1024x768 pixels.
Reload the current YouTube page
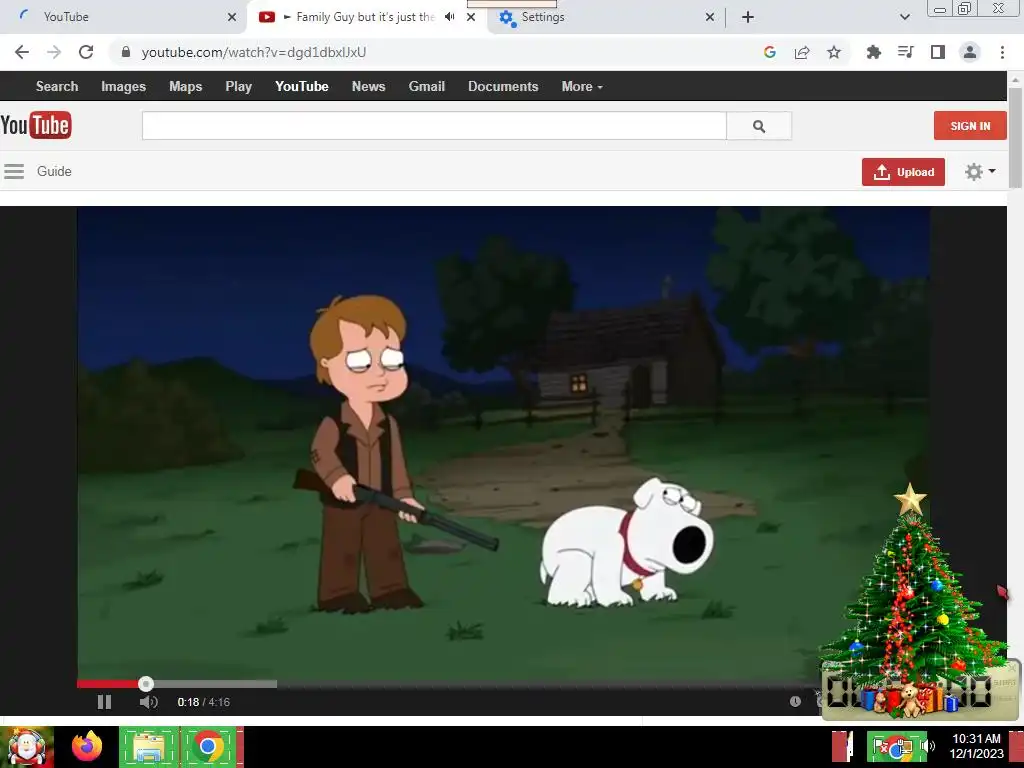point(86,52)
